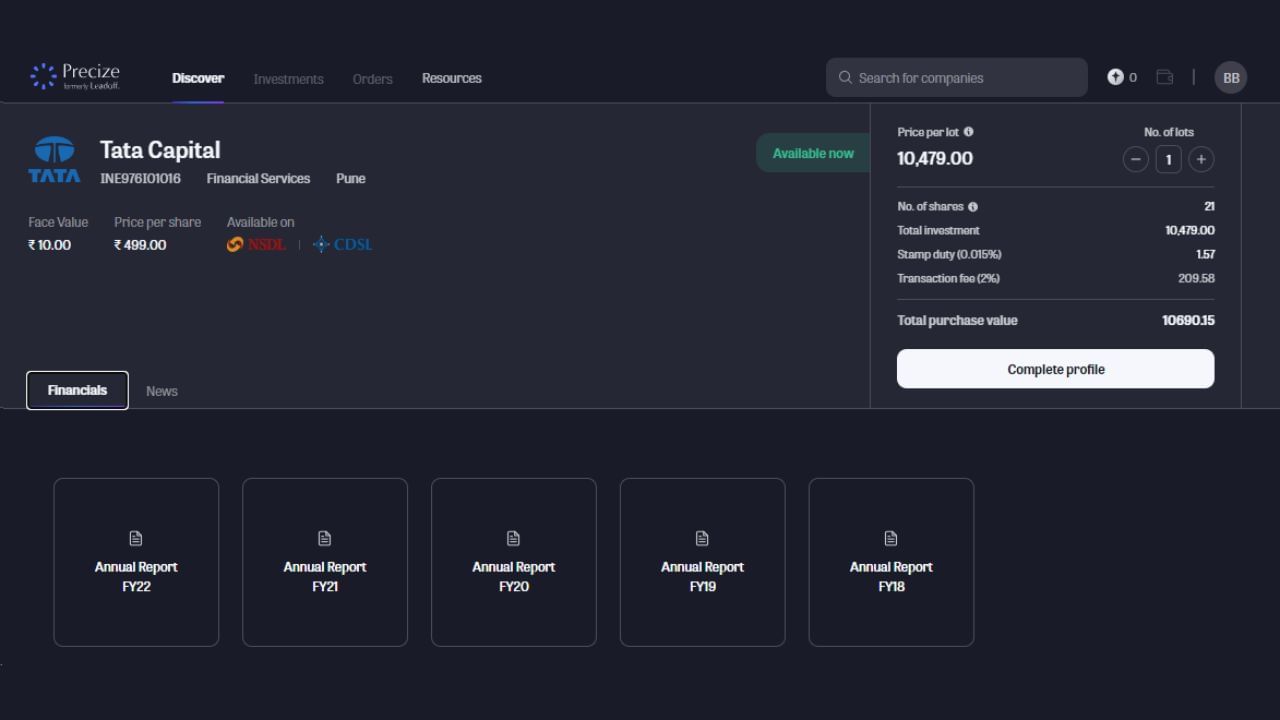Click the Tata logo
Viewport: 1280px width, 720px height.
click(54, 159)
